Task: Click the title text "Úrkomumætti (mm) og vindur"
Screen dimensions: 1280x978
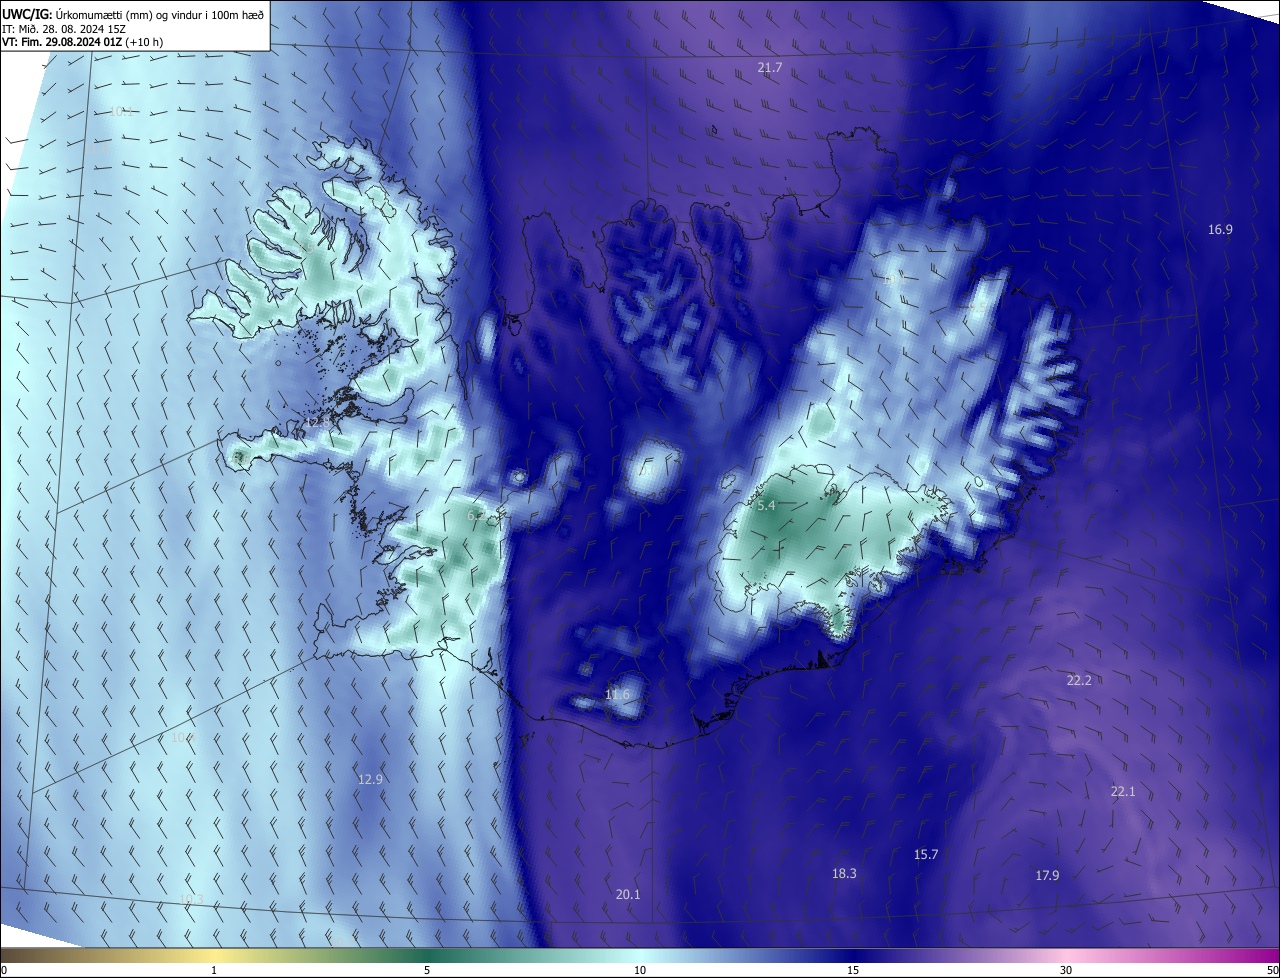Action: tap(129, 13)
